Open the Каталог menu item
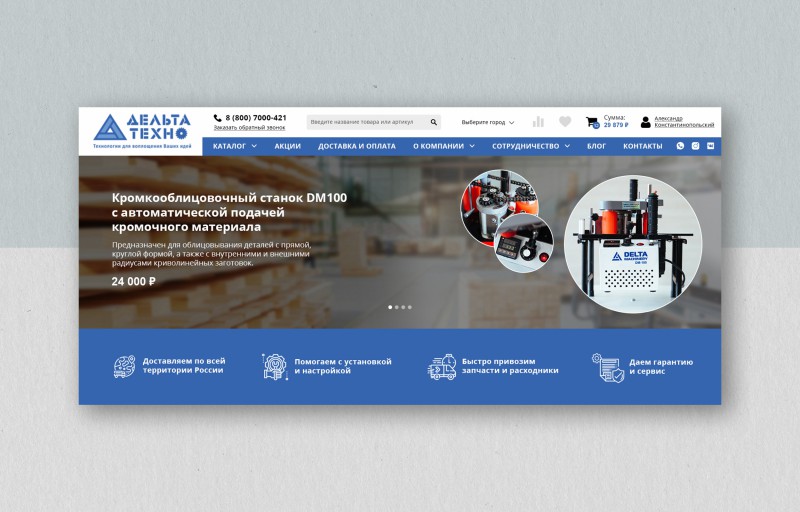 coord(230,146)
